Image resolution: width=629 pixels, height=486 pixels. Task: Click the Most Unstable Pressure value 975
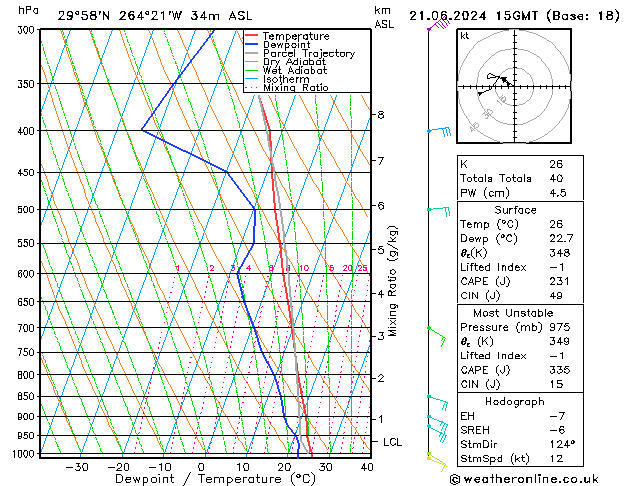click(x=559, y=327)
